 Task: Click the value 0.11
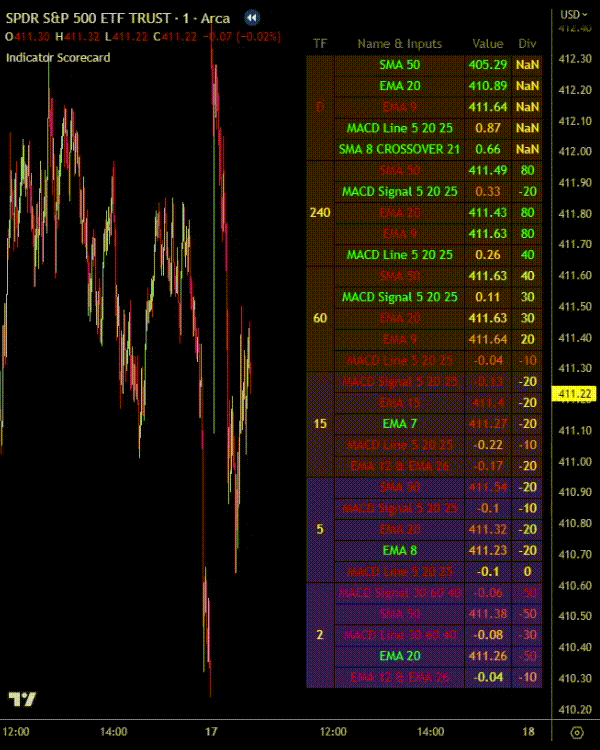[488, 297]
